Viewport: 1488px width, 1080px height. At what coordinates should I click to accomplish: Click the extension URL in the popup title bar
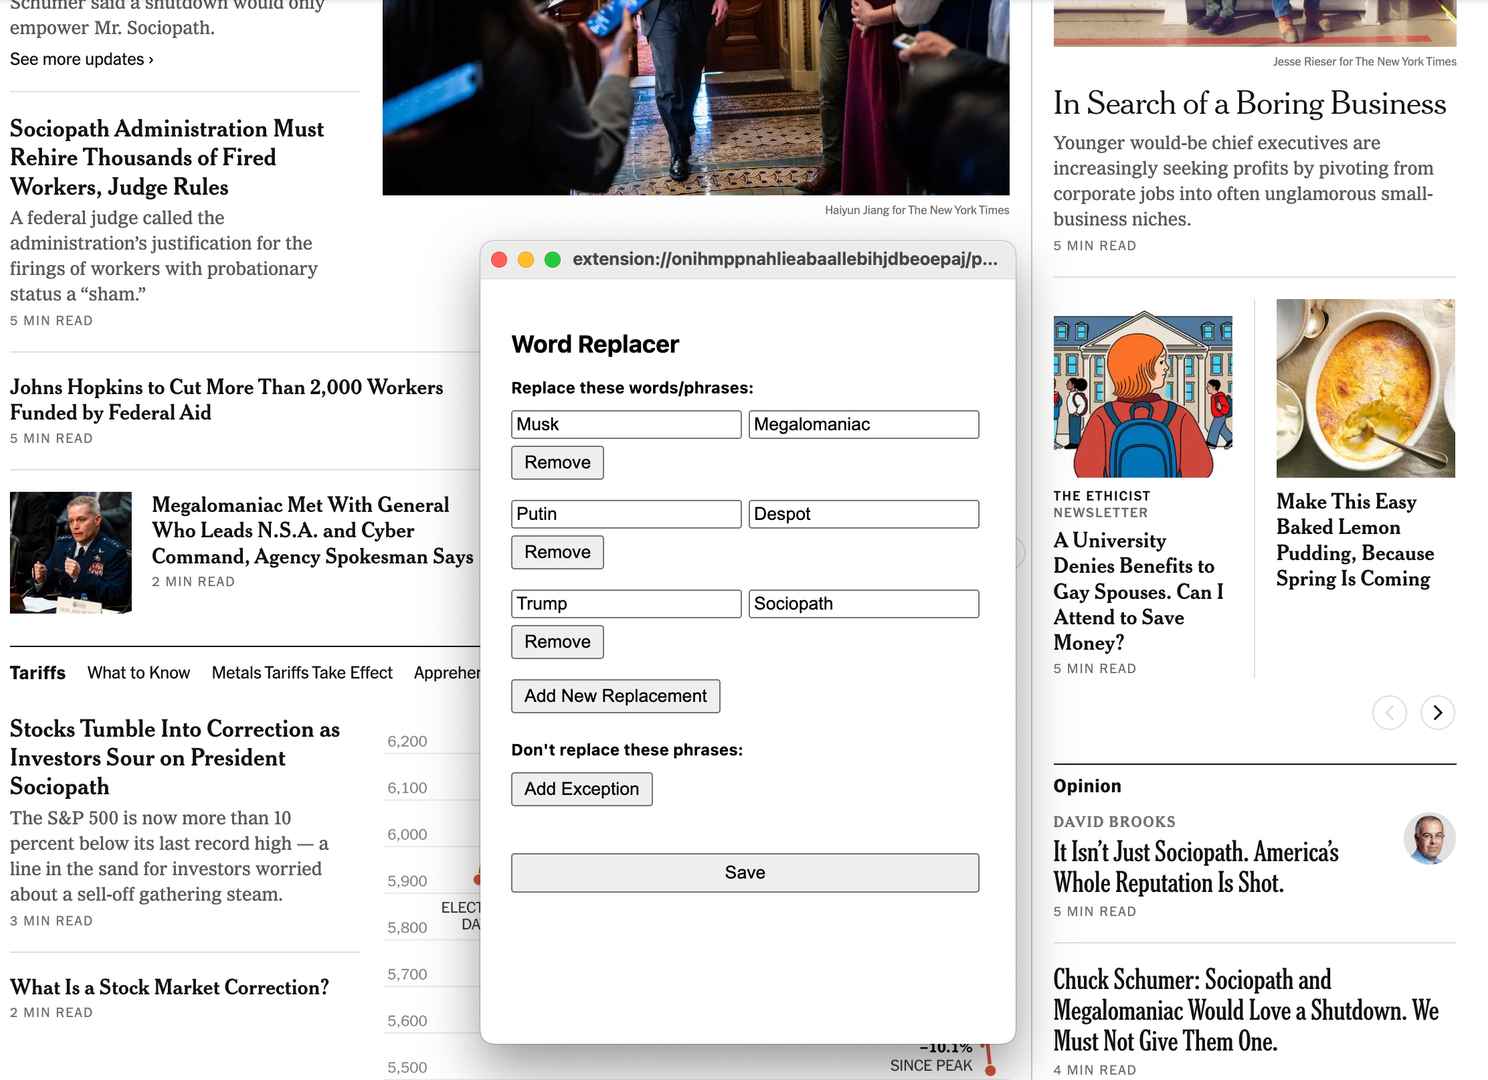785,259
